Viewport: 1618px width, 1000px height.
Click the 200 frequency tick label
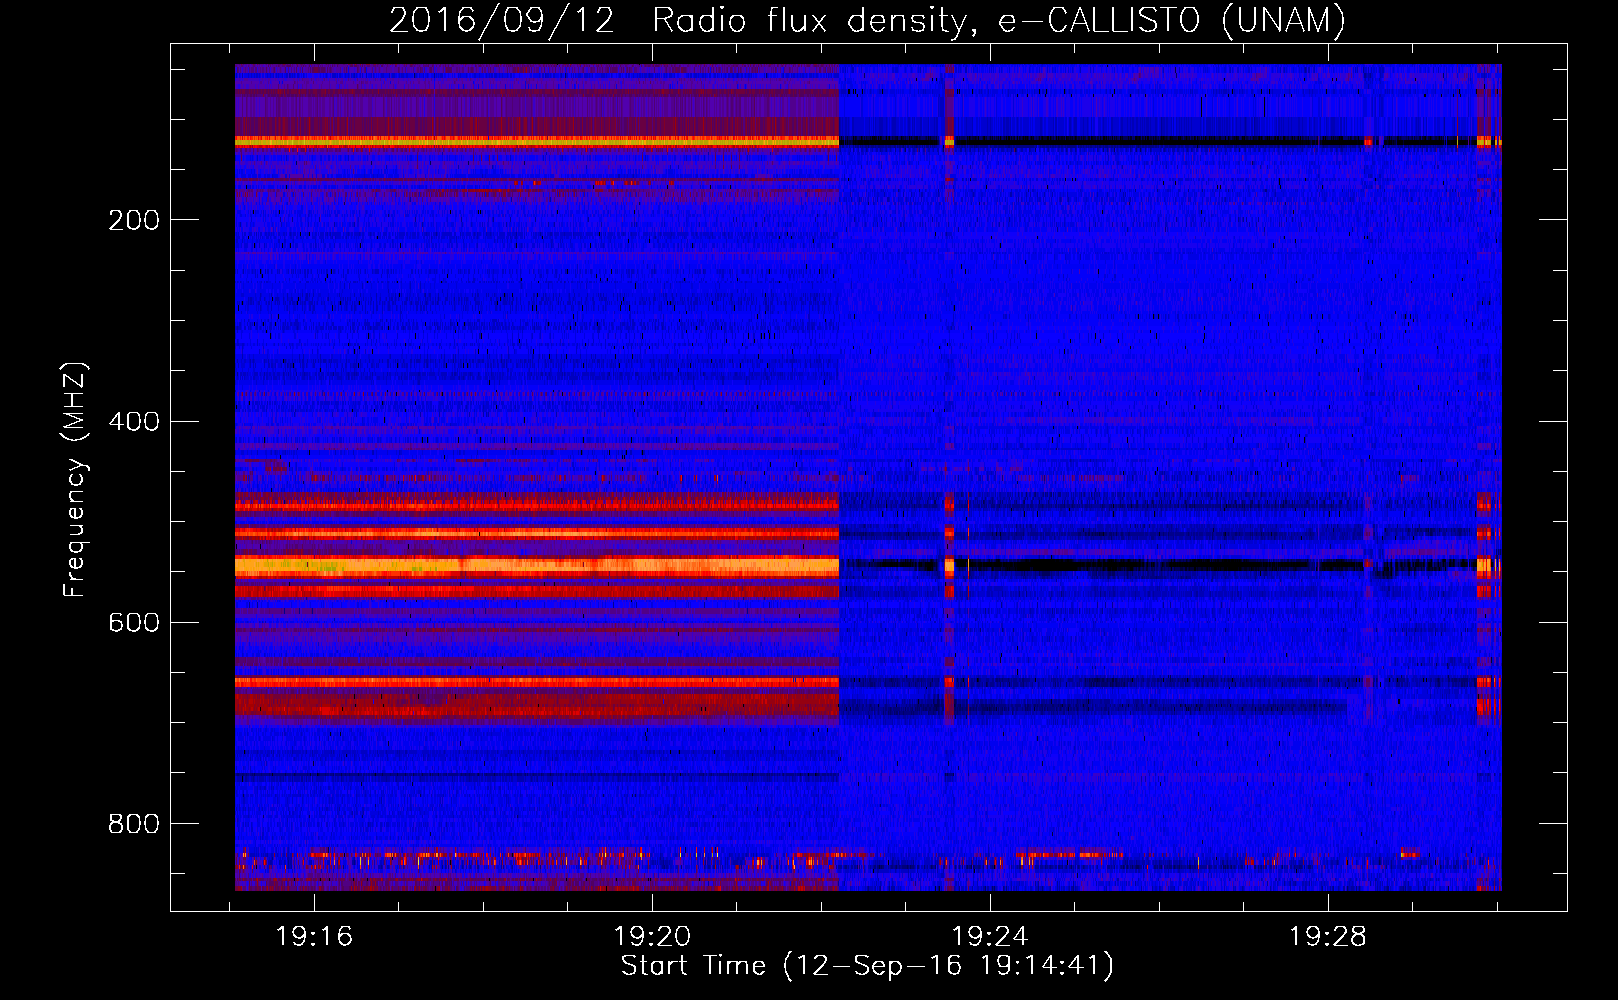[134, 220]
